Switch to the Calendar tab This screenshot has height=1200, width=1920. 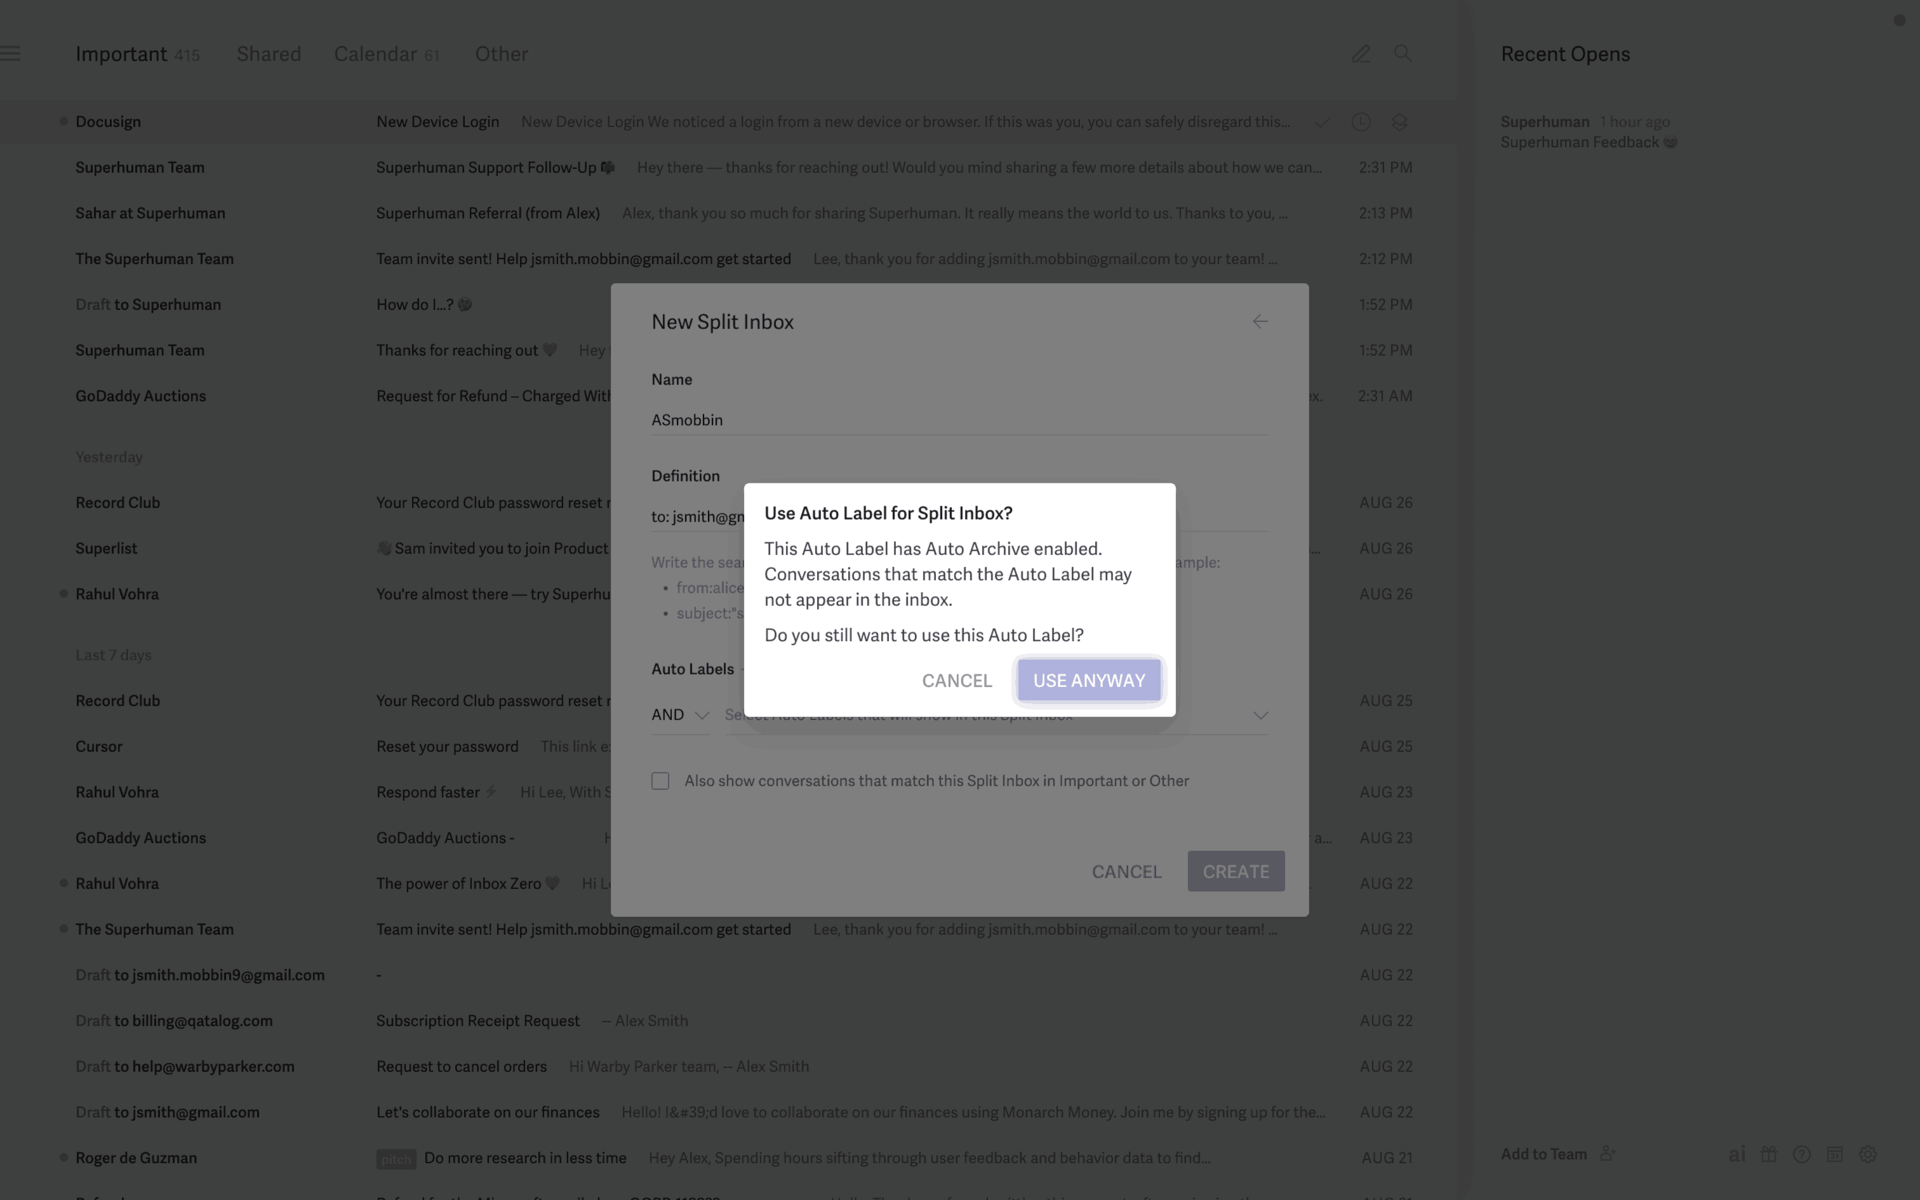click(x=386, y=54)
